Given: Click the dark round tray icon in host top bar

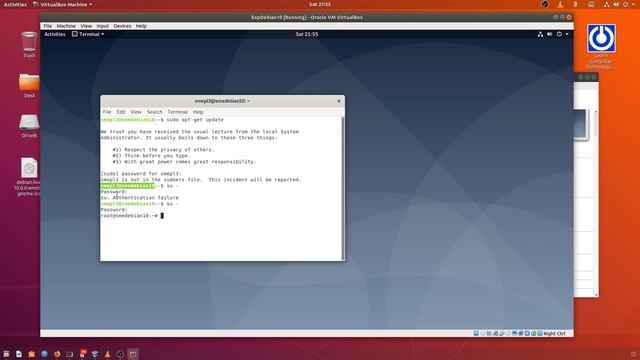Looking at the screenshot, I should pyautogui.click(x=545, y=4).
